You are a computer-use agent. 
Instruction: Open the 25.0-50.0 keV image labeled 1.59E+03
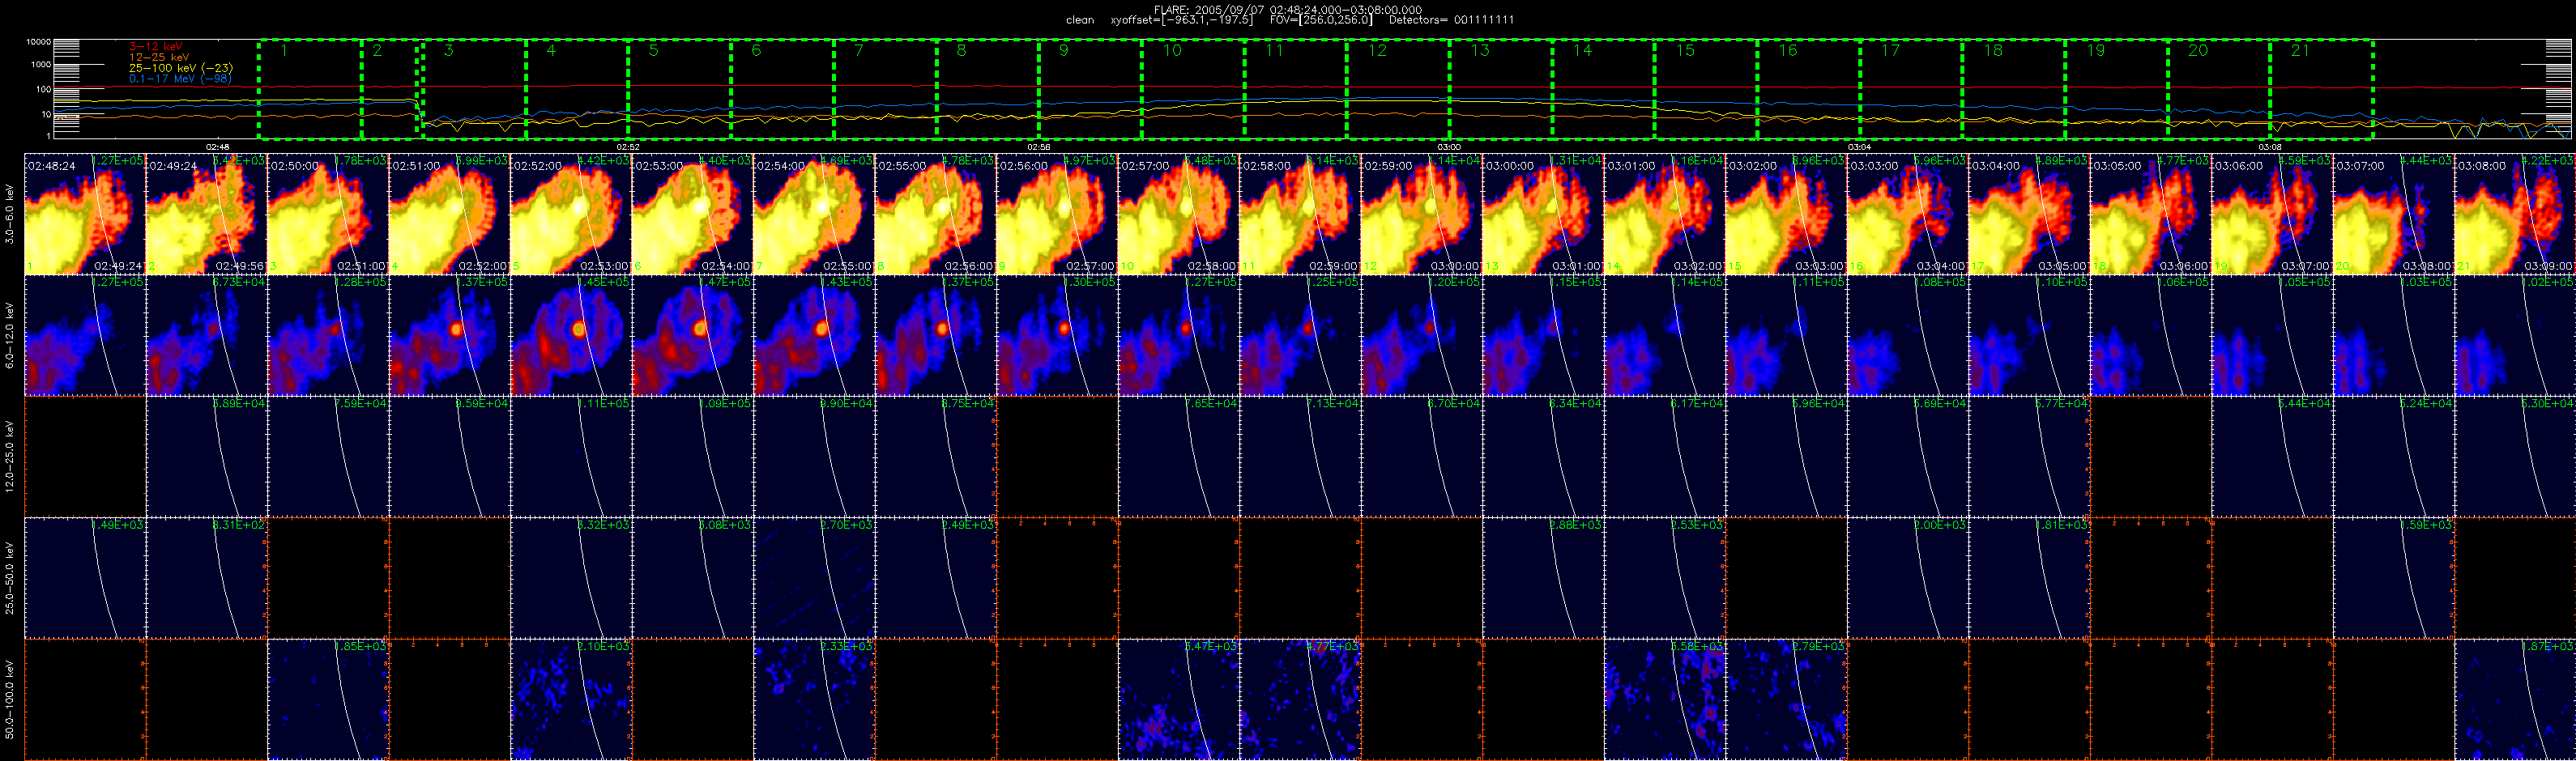pyautogui.click(x=2393, y=578)
